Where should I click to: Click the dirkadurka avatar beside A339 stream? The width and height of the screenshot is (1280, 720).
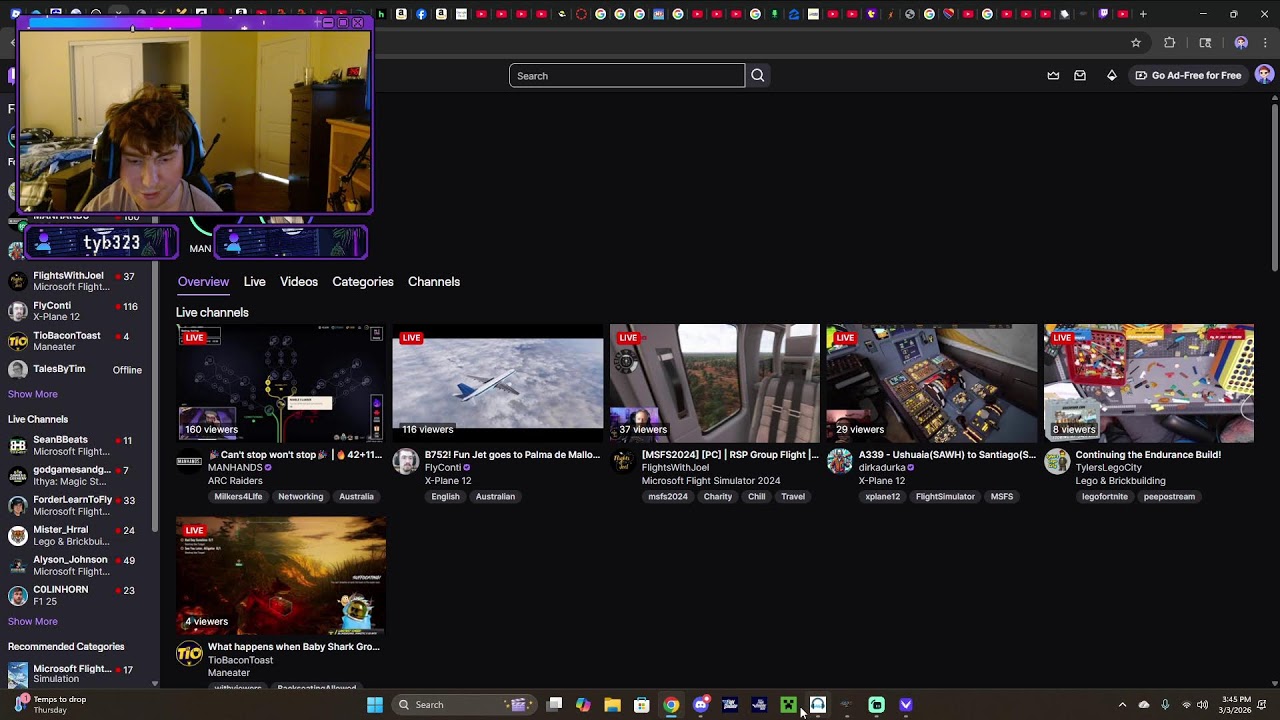click(x=840, y=461)
